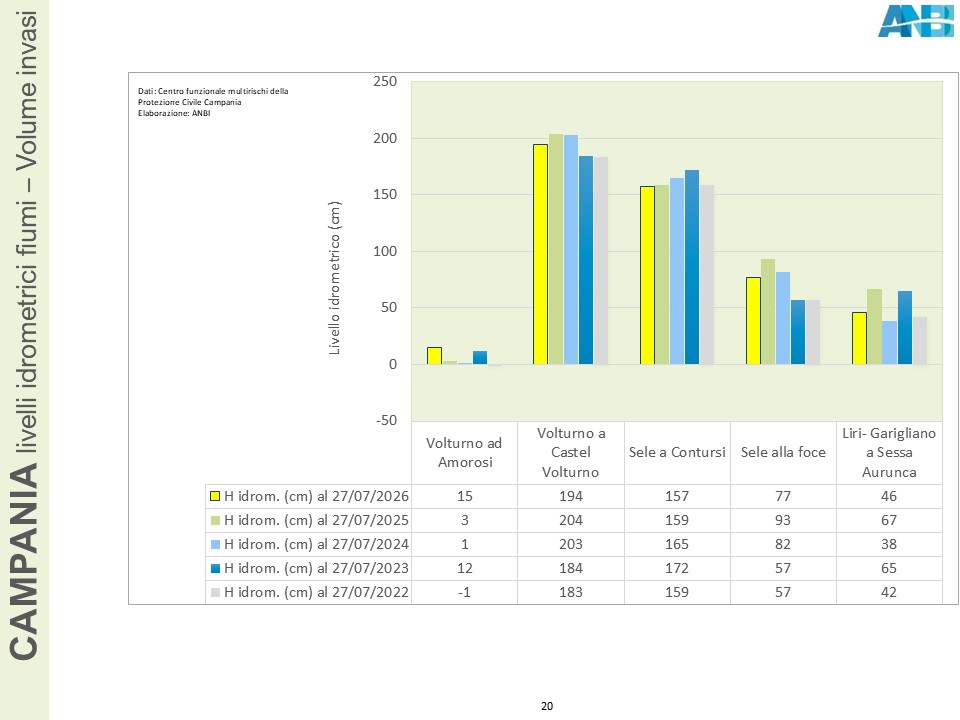Click the olive-green 2025 legend swatch
The width and height of the screenshot is (960, 720).
click(x=215, y=520)
